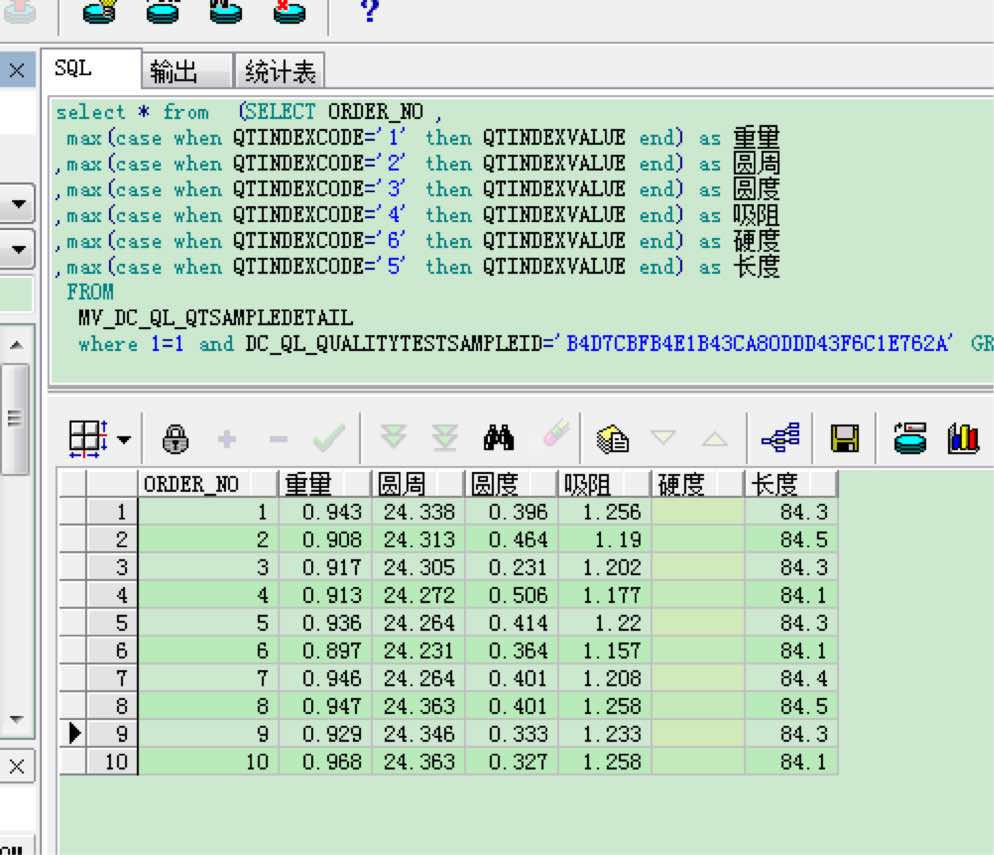Select row header number 6

pos(112,651)
